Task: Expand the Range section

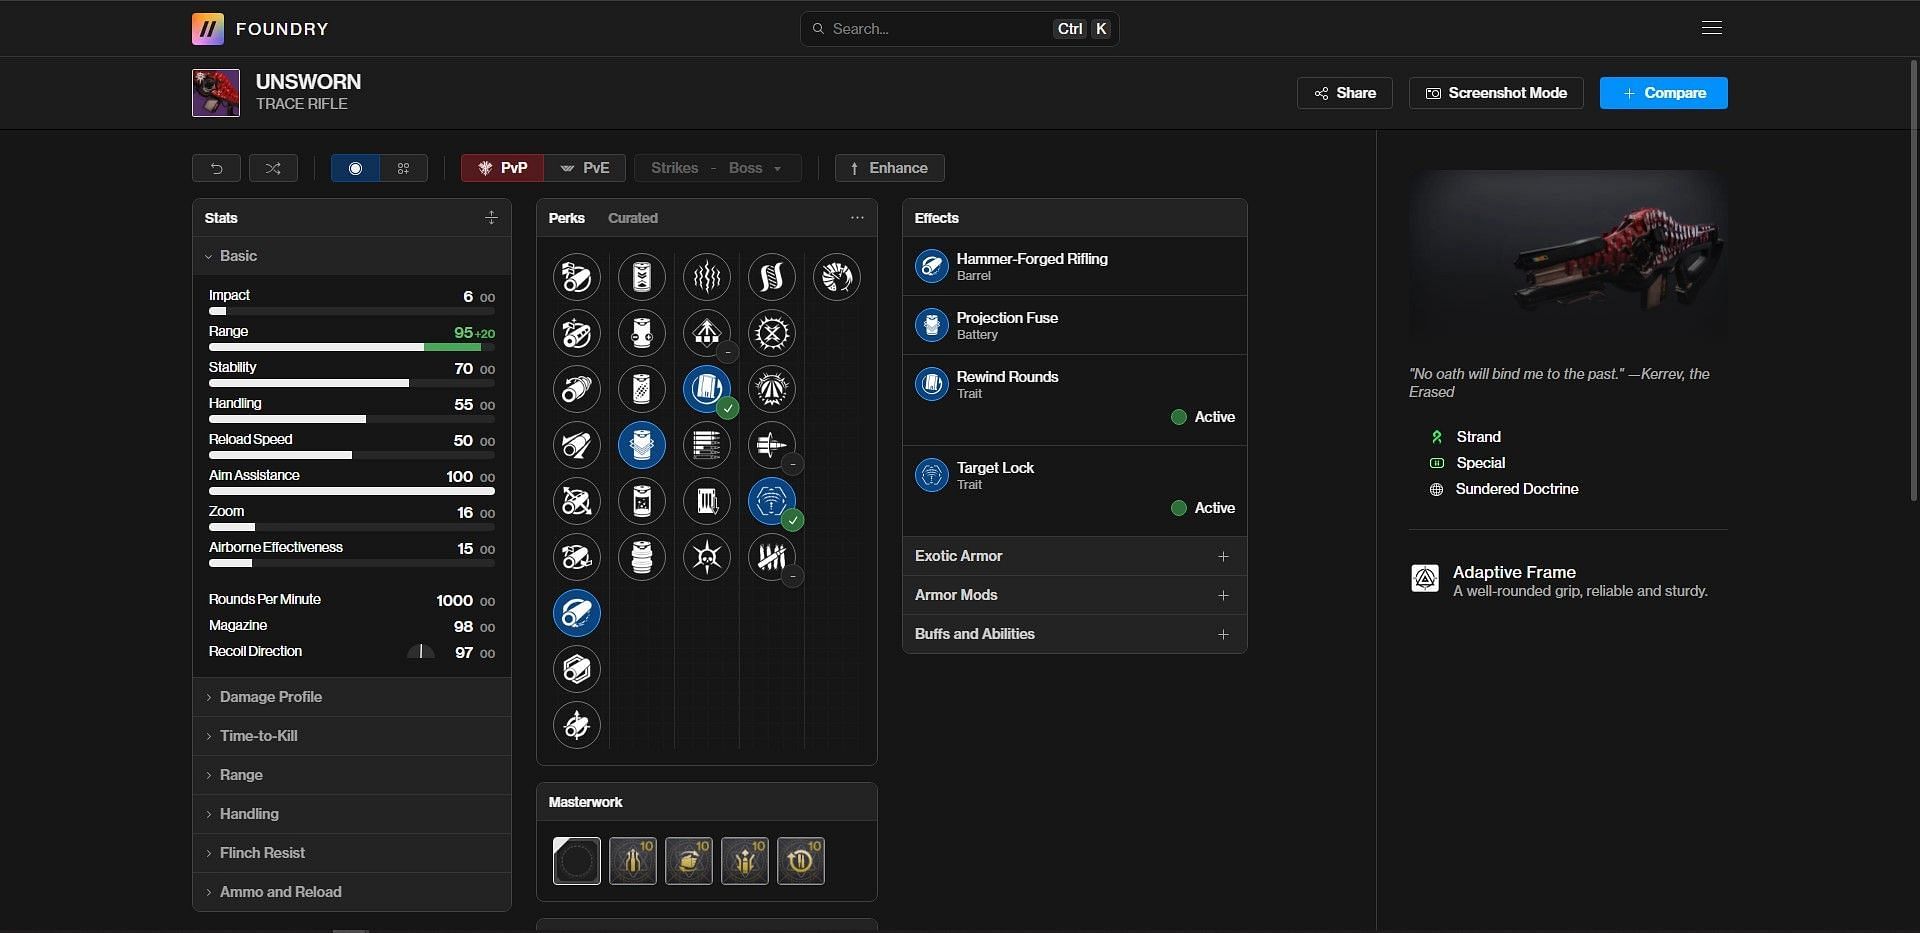Action: click(x=351, y=775)
